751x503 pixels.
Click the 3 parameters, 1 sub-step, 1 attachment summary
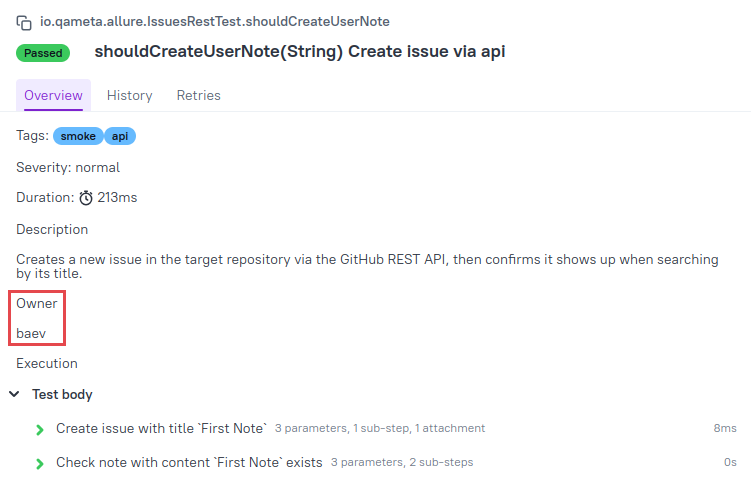click(x=380, y=428)
